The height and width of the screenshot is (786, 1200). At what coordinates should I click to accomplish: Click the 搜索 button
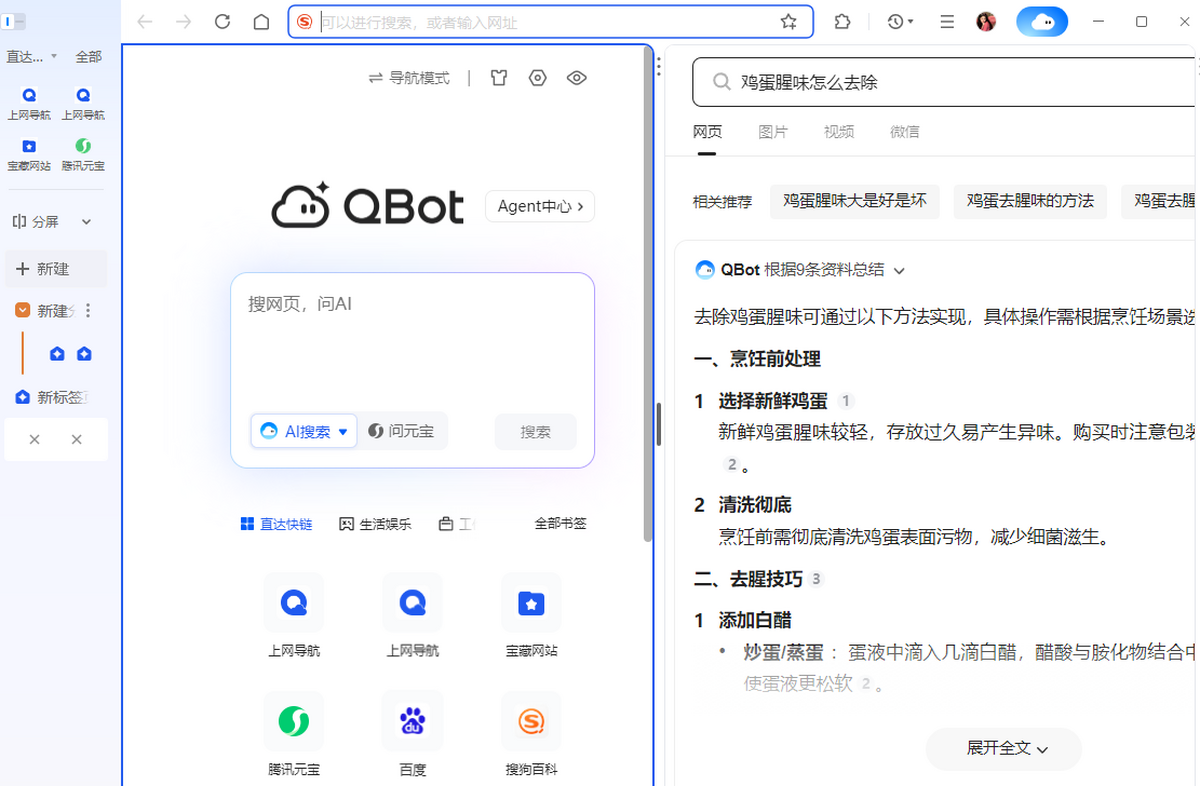pos(535,432)
